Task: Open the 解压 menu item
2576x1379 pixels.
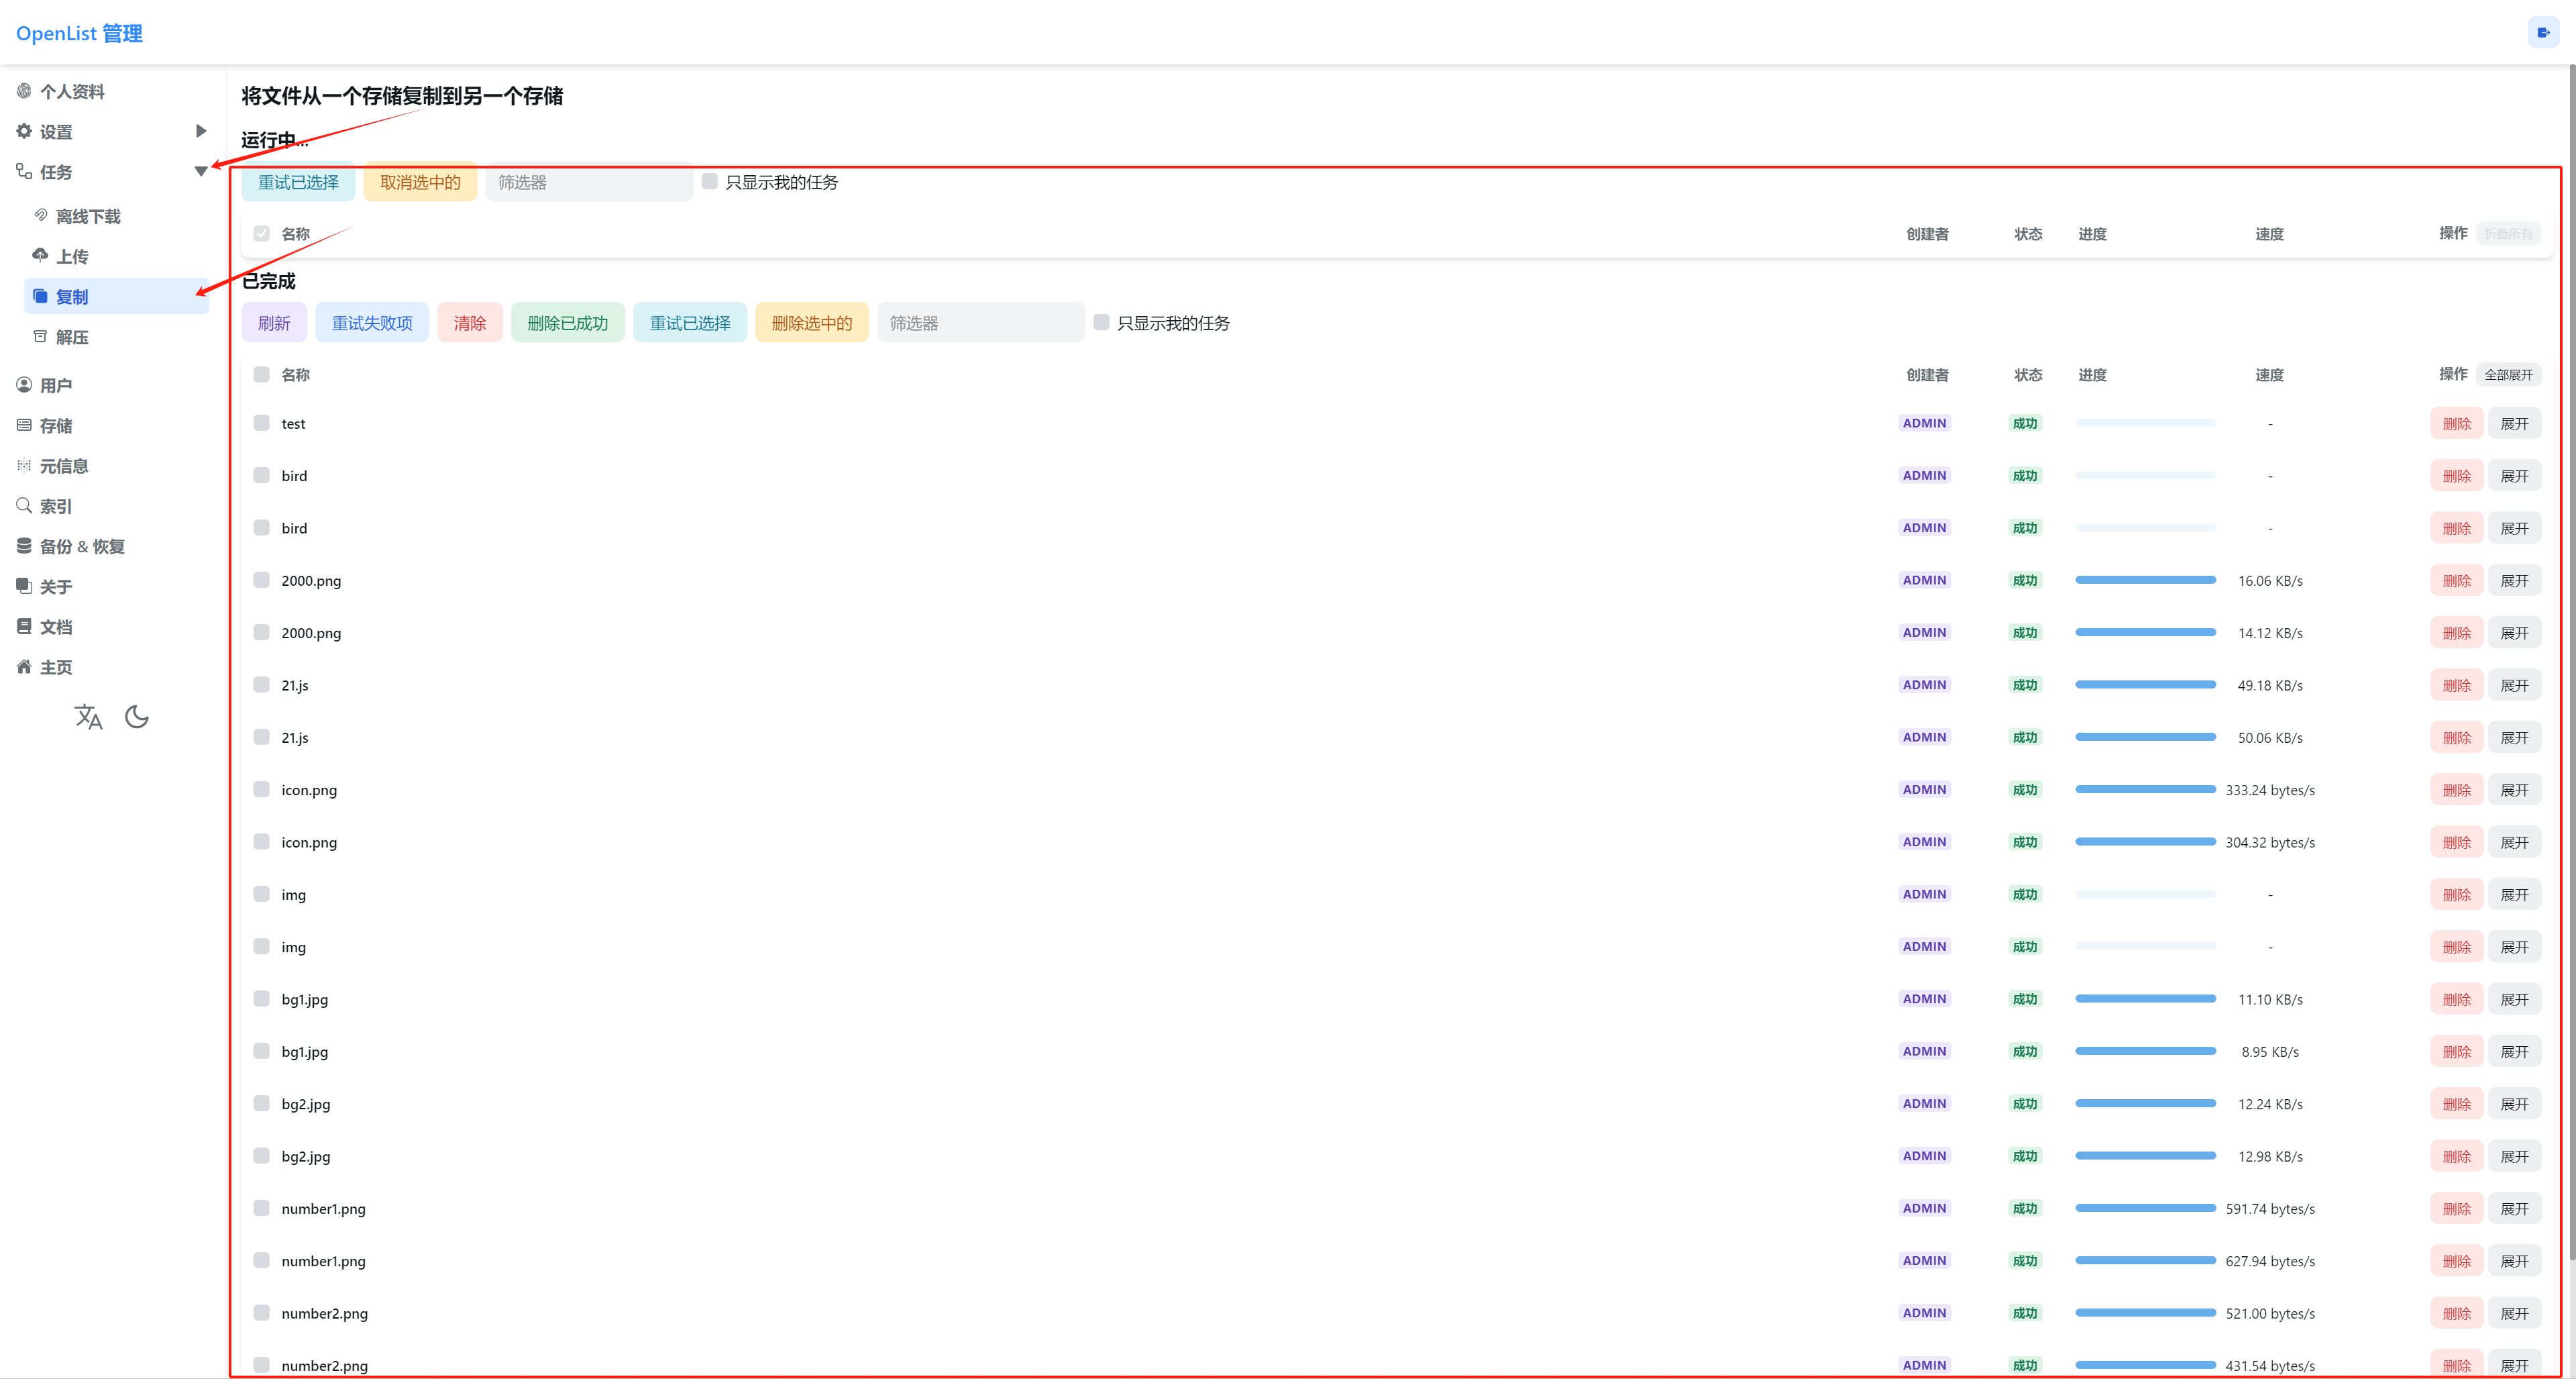Action: [x=116, y=337]
